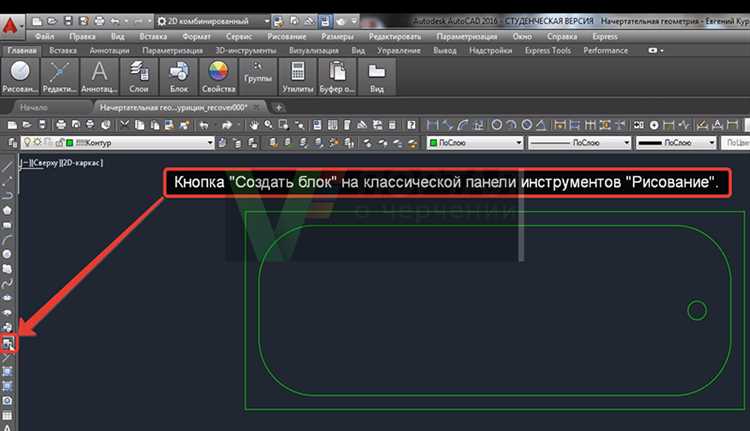Click the new drawing tab plus button
The height and width of the screenshot is (431, 750).
point(278,107)
